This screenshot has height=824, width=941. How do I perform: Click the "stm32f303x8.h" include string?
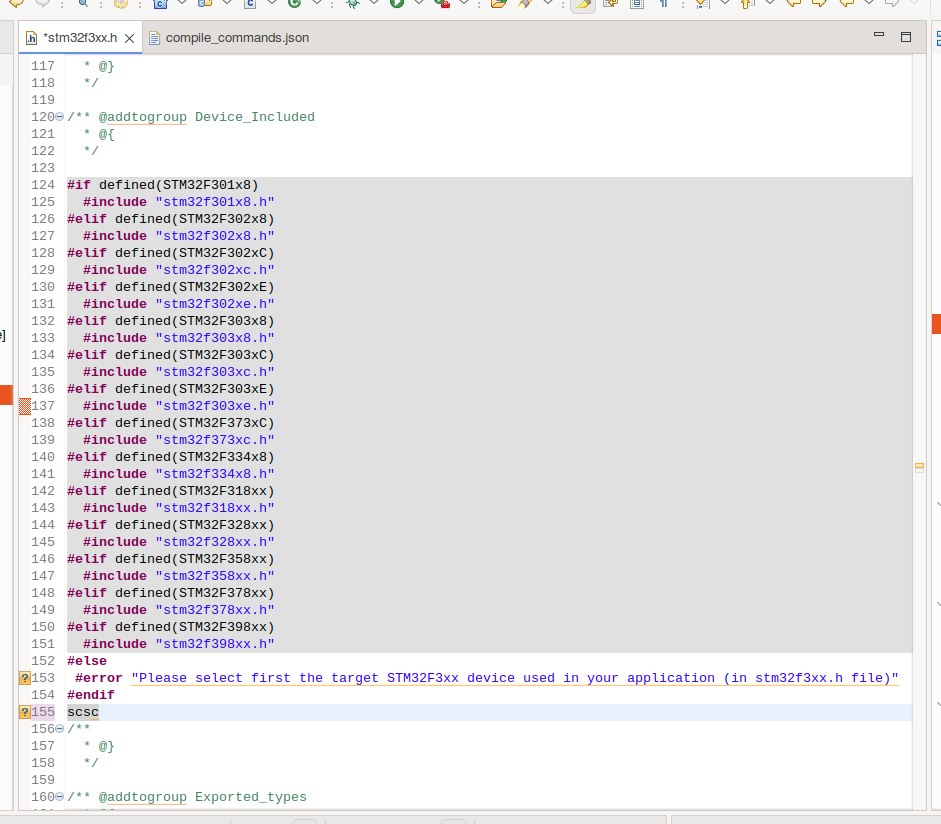coord(215,338)
